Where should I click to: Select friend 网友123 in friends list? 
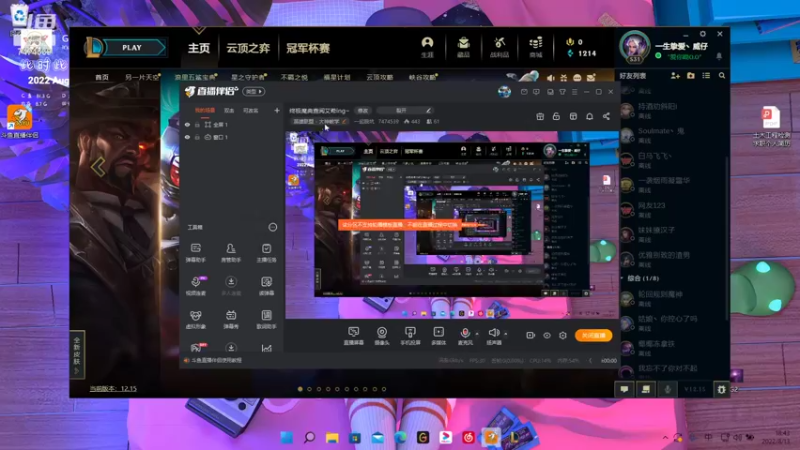[671, 209]
